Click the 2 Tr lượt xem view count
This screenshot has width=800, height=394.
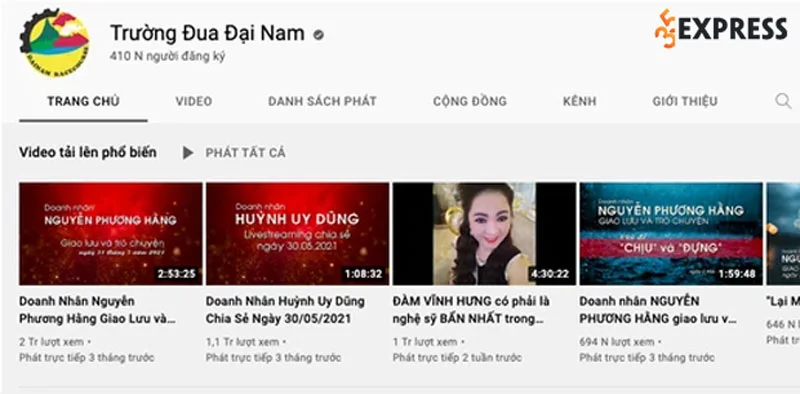point(52,341)
